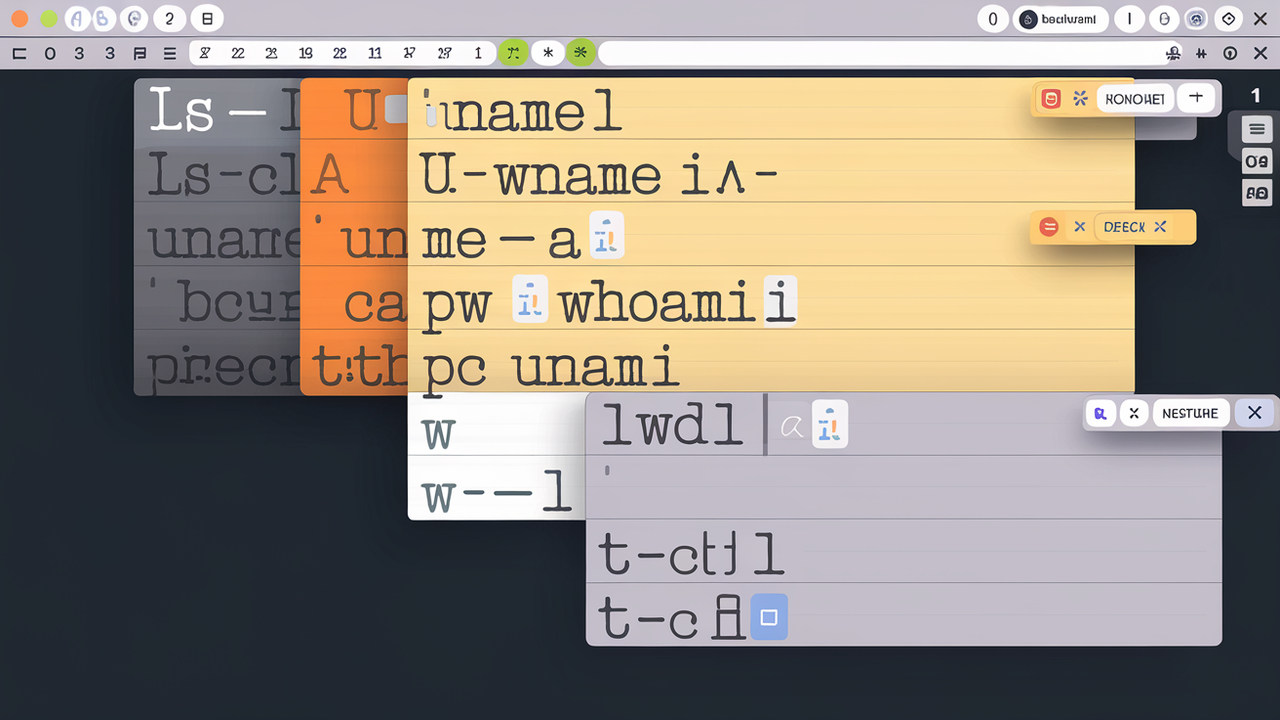Click the 'B' circle button in title bar
This screenshot has height=720, width=1280.
[105, 18]
